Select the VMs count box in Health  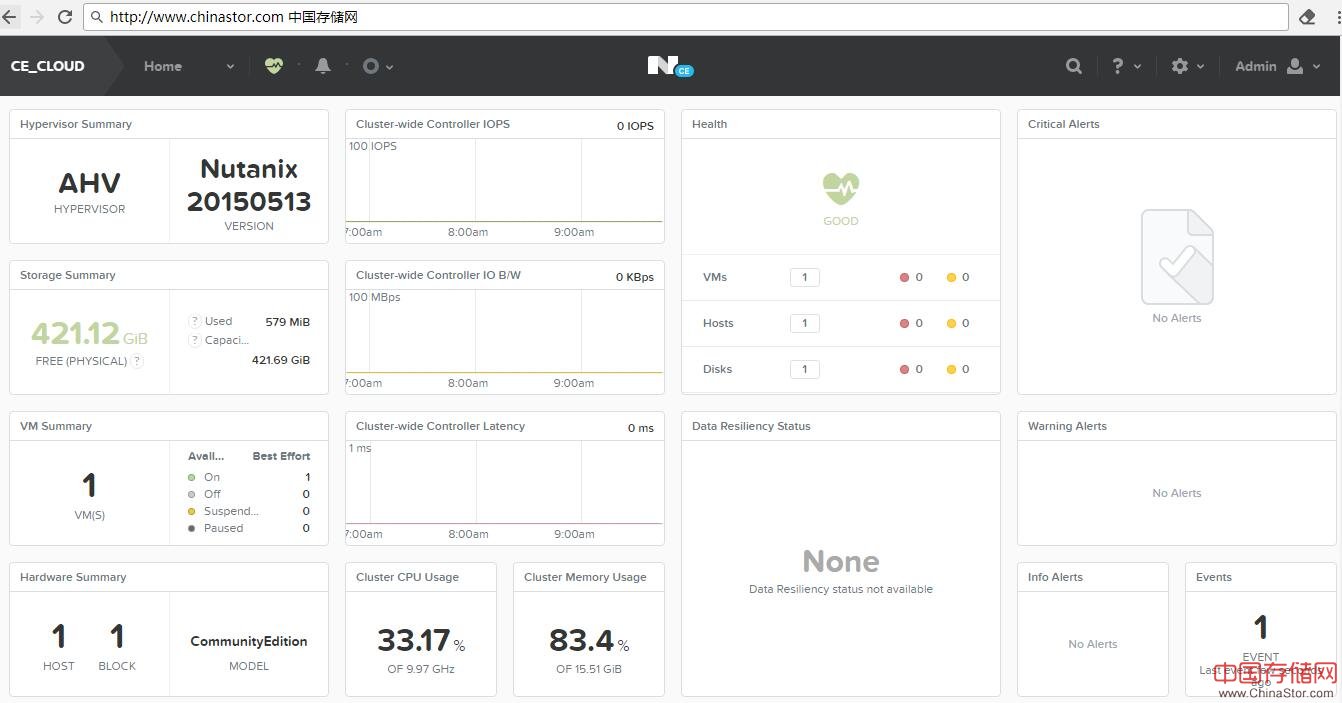point(804,277)
